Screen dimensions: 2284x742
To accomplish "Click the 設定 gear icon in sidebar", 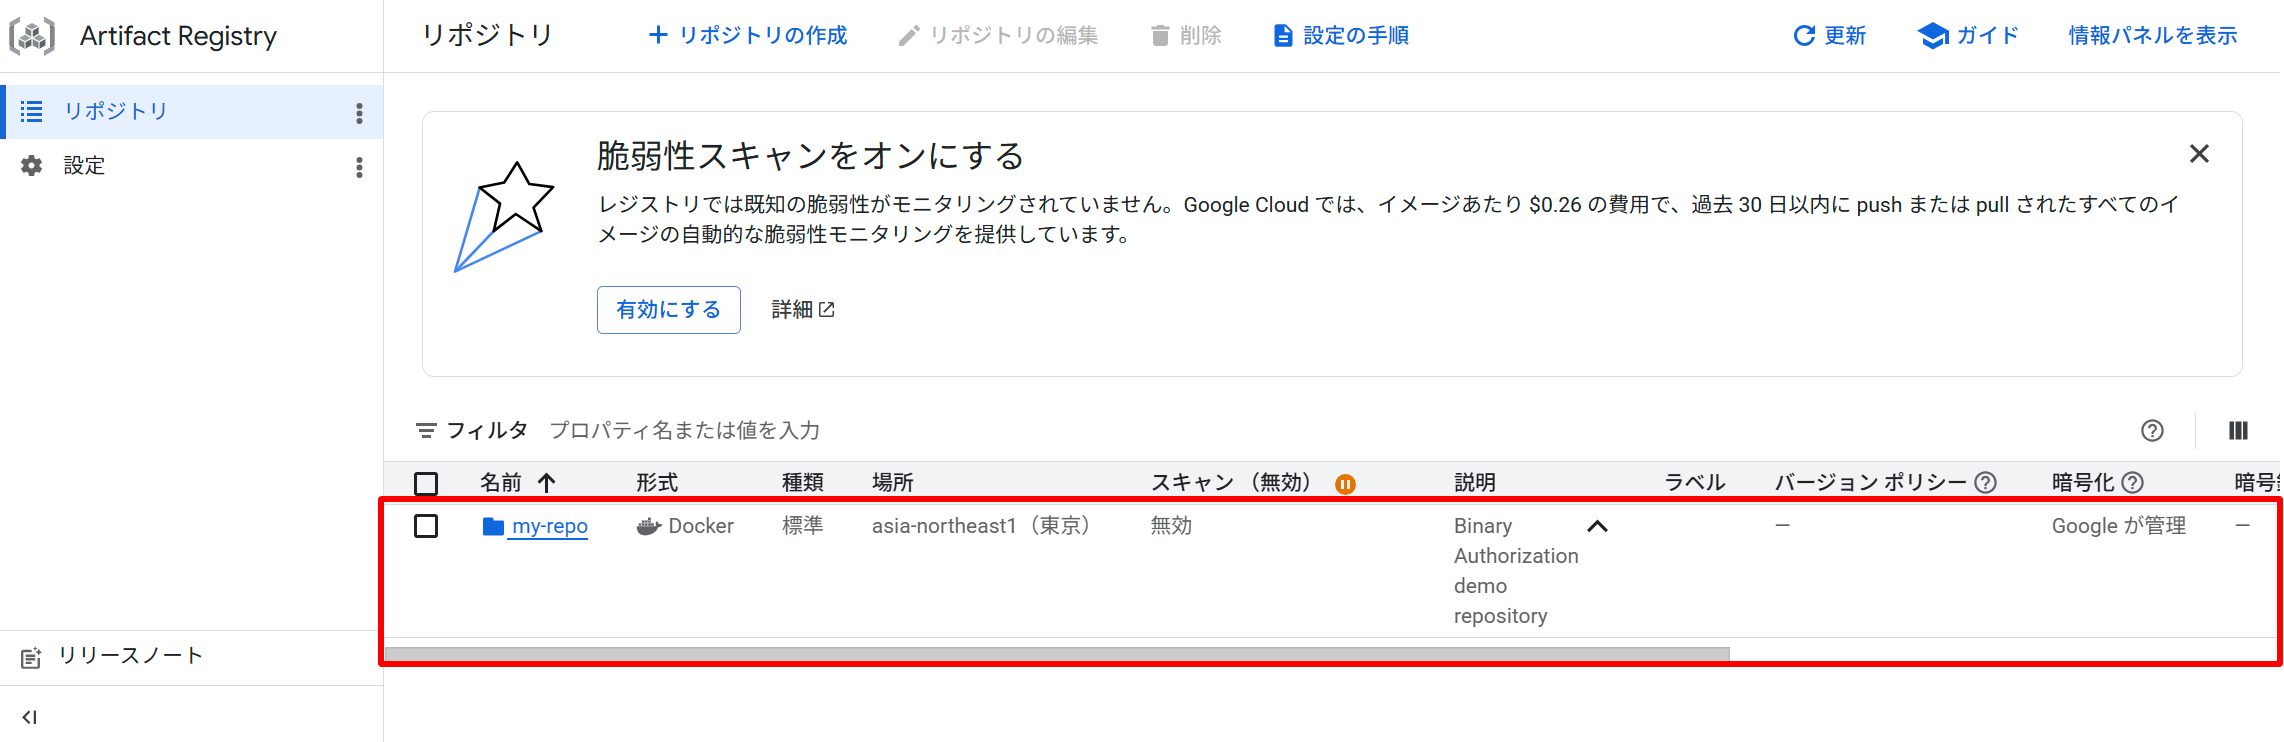I will coord(32,166).
